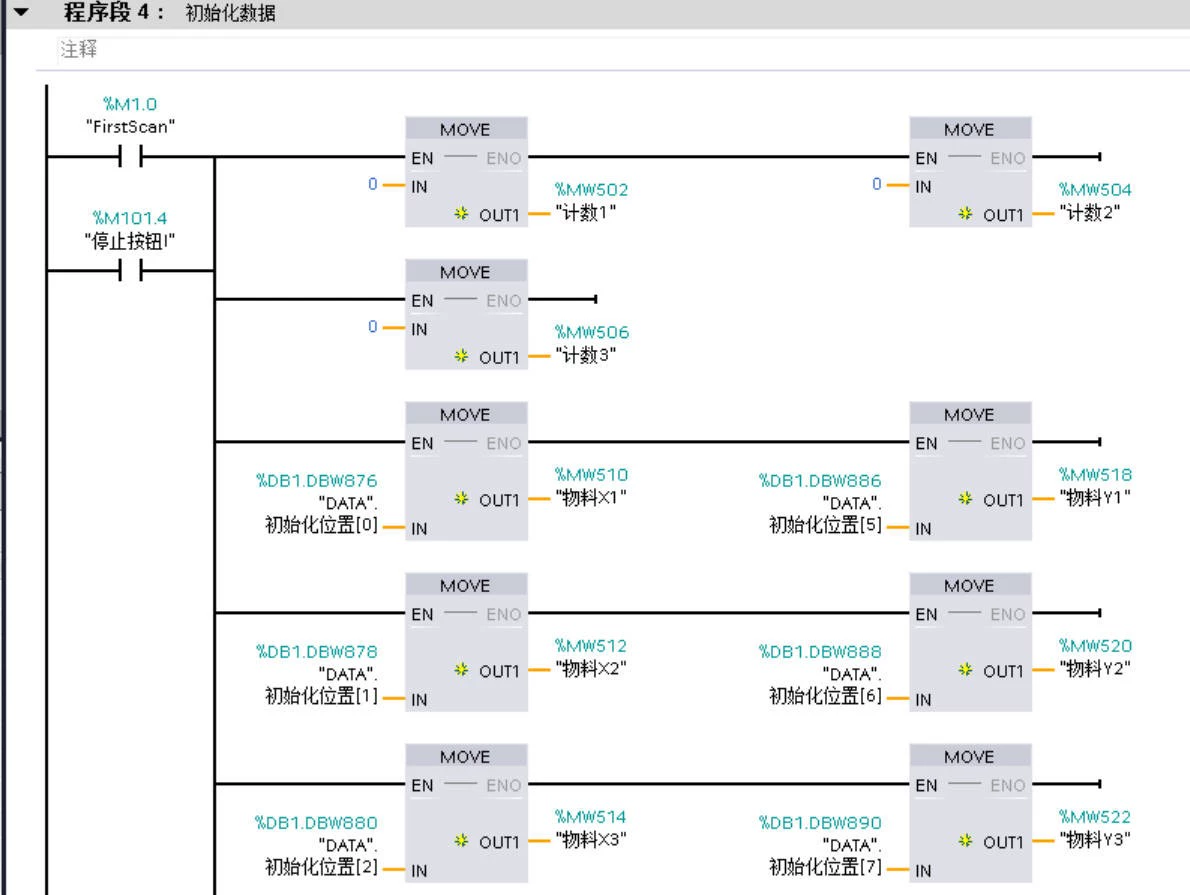Click the star icon on 计数2 MOVE block

pyautogui.click(x=965, y=213)
